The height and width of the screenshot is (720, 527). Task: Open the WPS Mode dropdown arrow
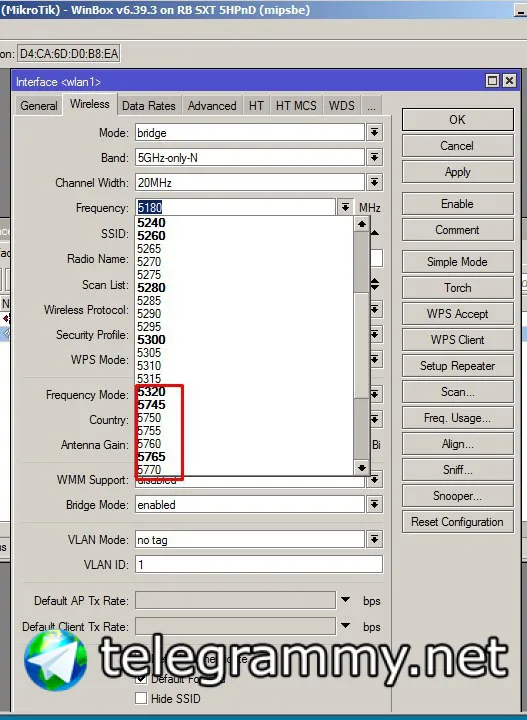(376, 360)
